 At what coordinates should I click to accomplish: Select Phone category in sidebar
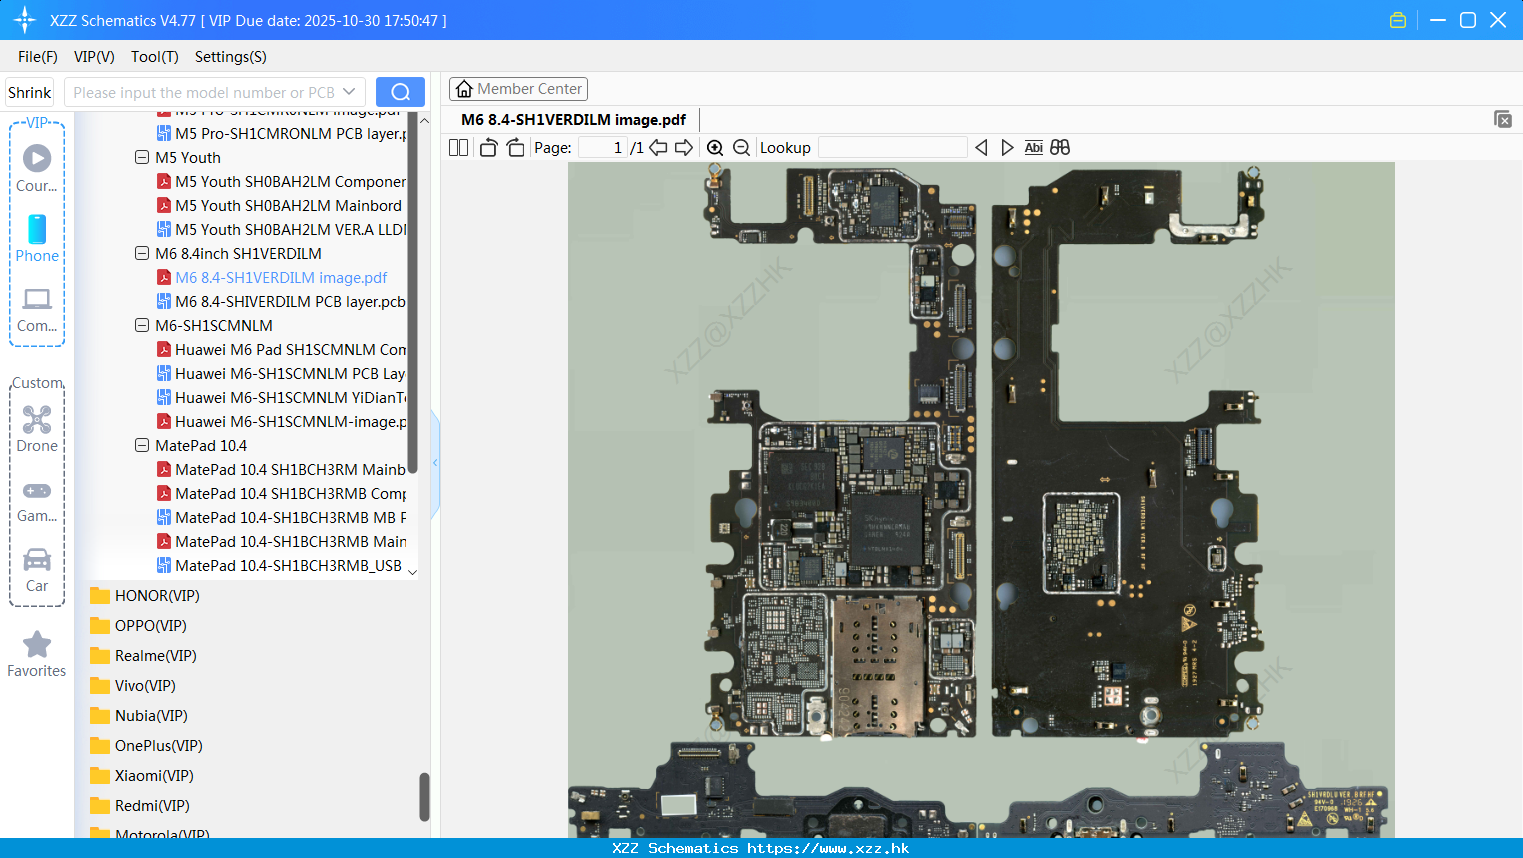pyautogui.click(x=37, y=238)
